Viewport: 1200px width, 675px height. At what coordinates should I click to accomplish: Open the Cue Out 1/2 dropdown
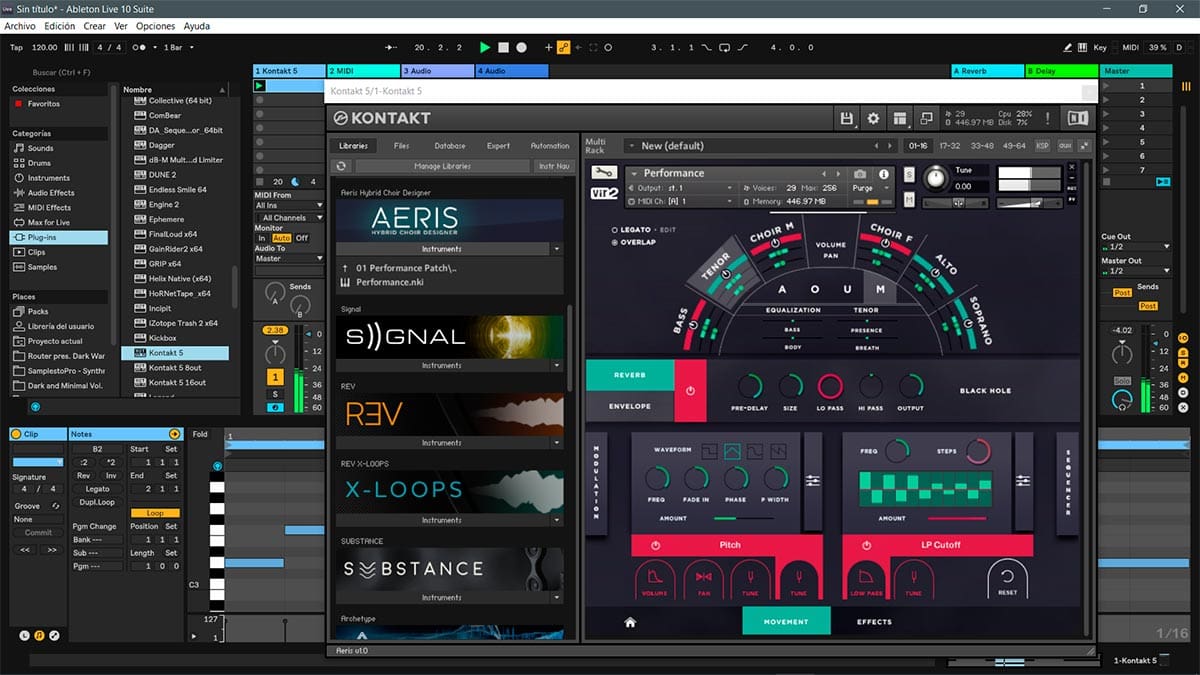click(x=1136, y=246)
